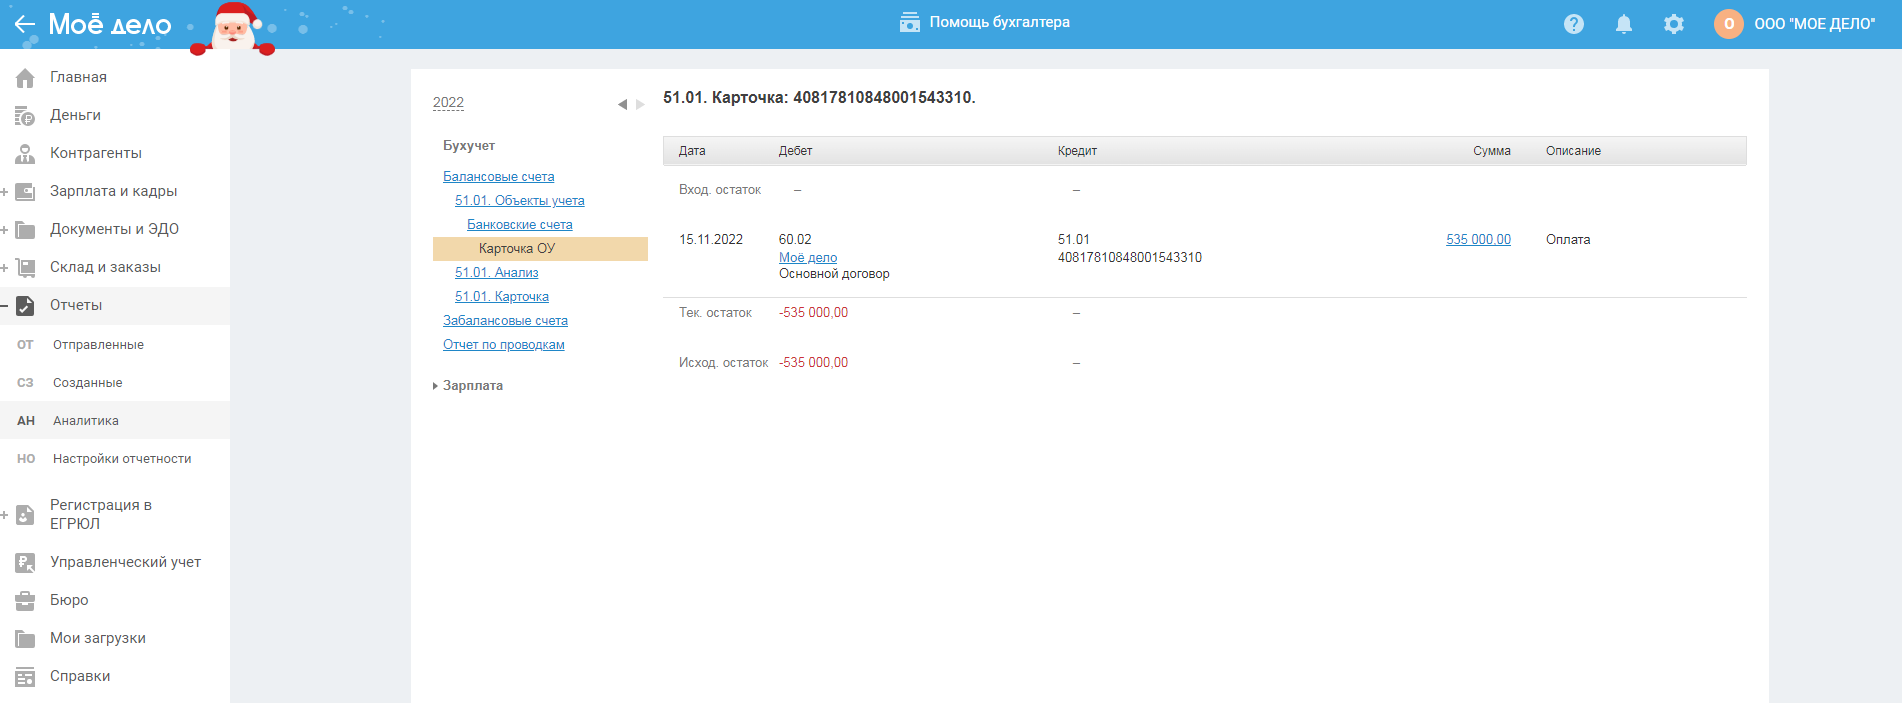Click the Главная home icon
Viewport: 1902px width, 703px height.
coord(25,78)
